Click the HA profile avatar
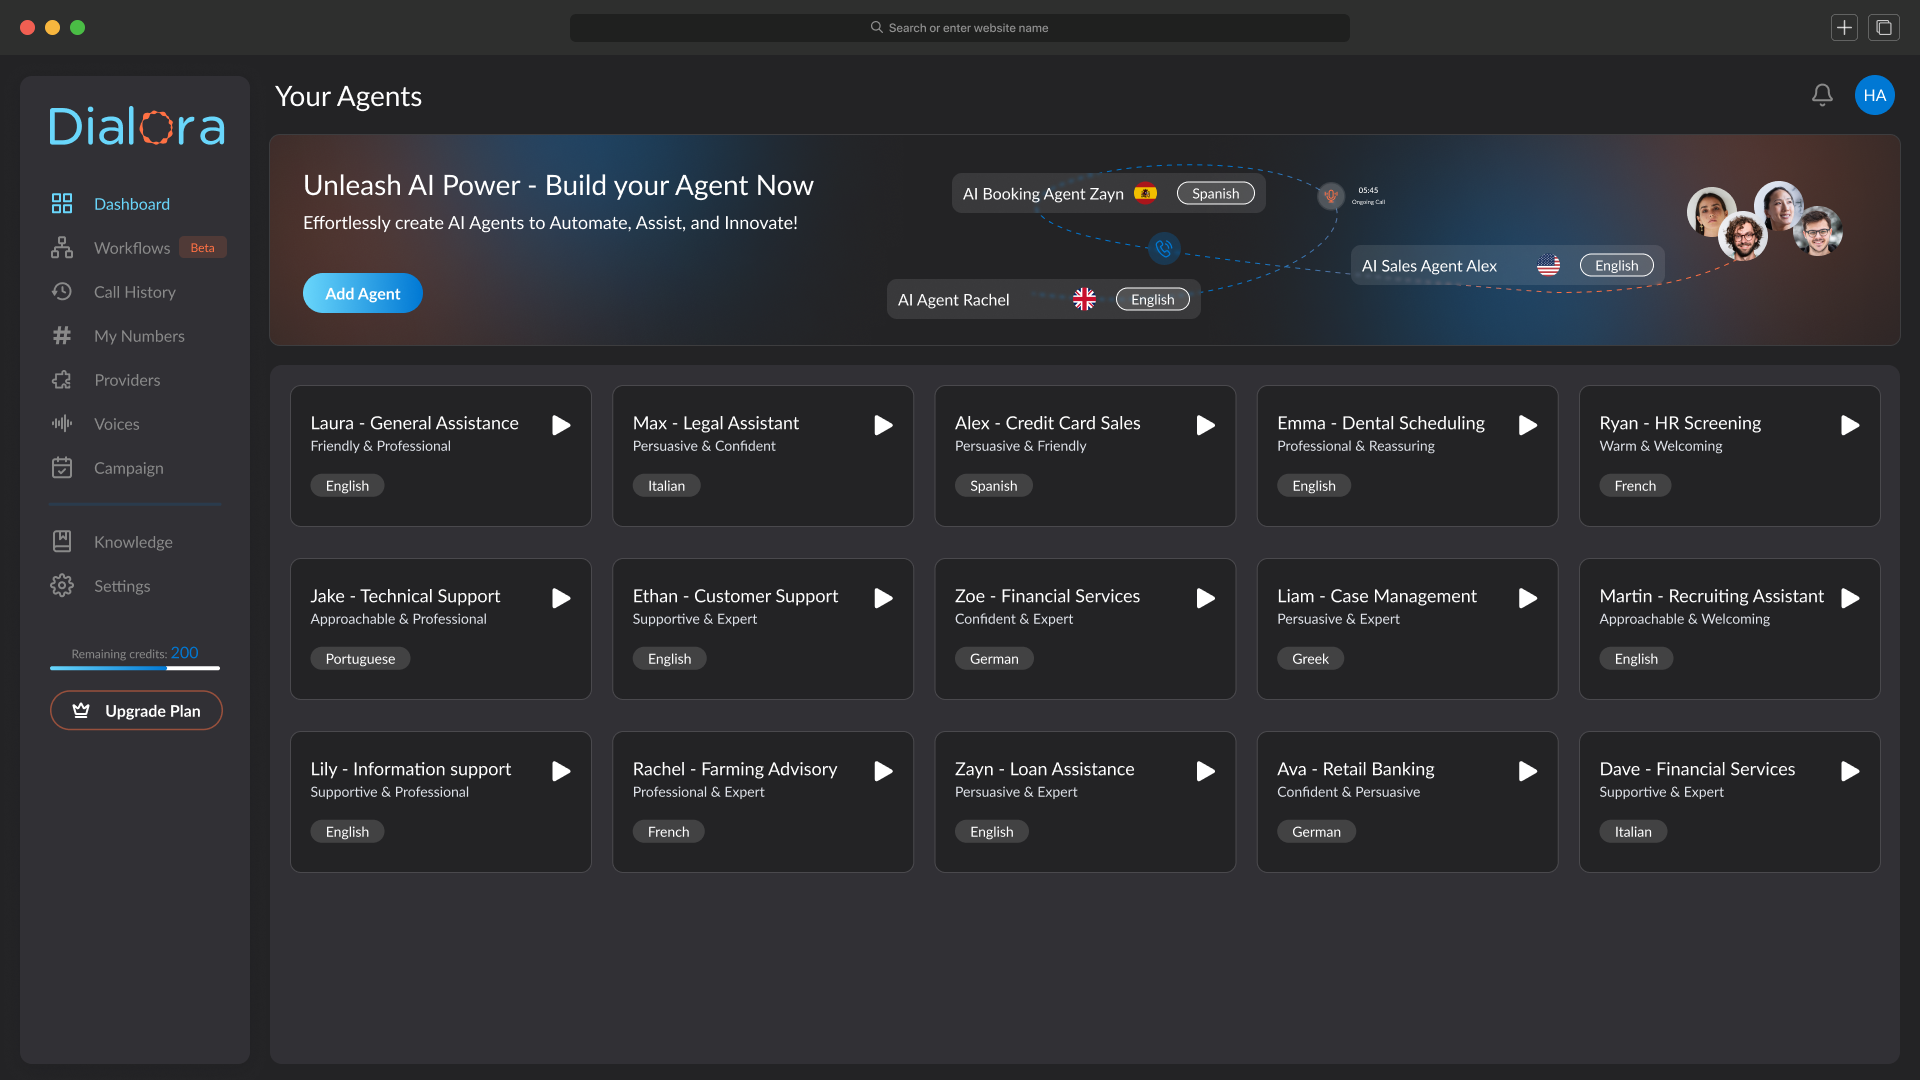Image resolution: width=1920 pixels, height=1080 pixels. pos(1874,95)
